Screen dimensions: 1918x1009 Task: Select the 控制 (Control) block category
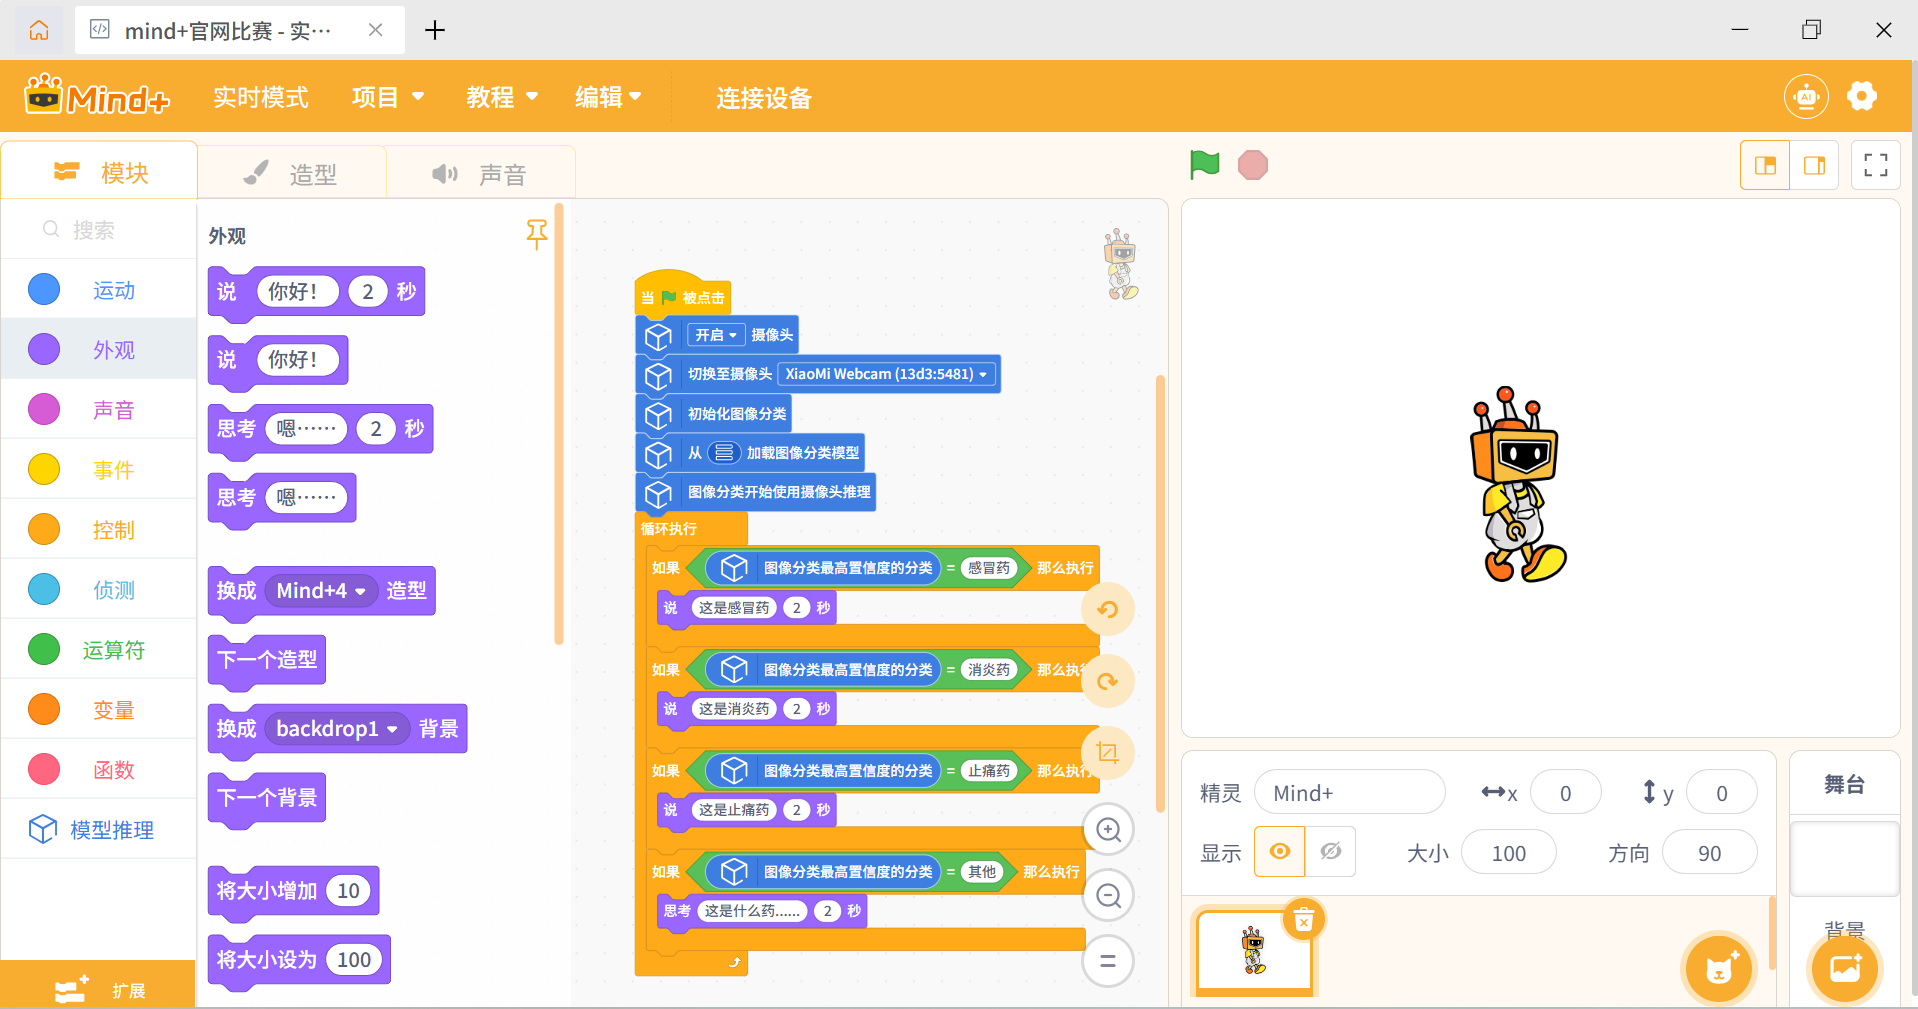coord(113,529)
